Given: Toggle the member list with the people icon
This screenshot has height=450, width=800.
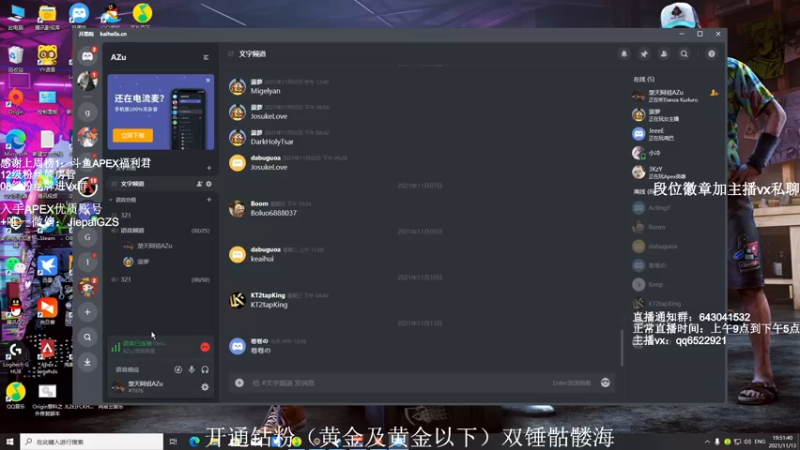Looking at the screenshot, I should (664, 54).
